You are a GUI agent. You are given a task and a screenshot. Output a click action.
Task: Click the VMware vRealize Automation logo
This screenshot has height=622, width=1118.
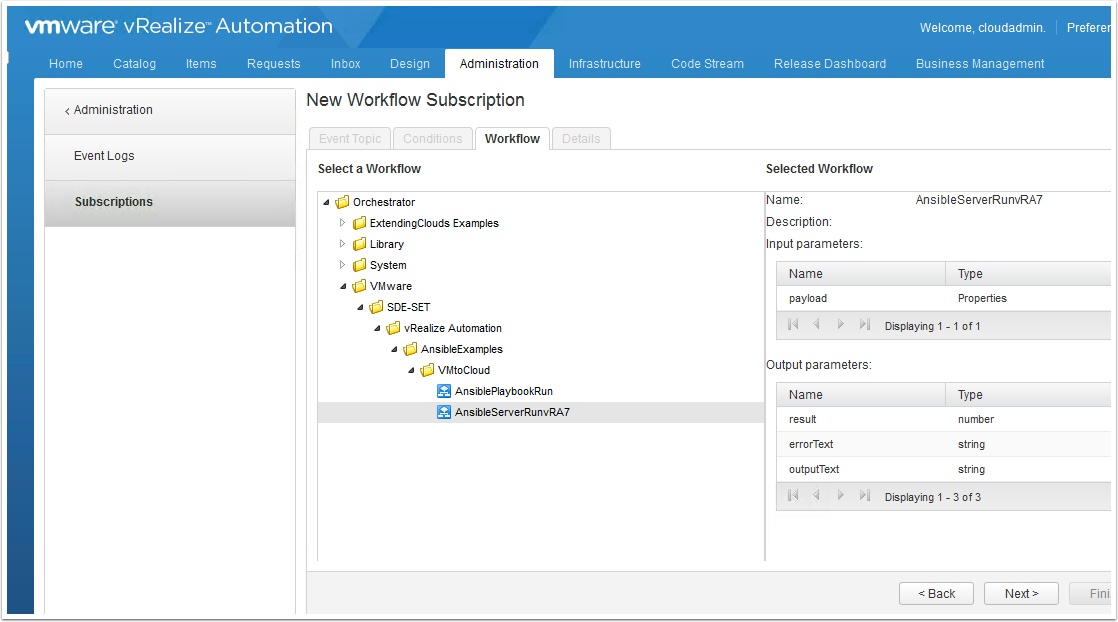(x=179, y=26)
